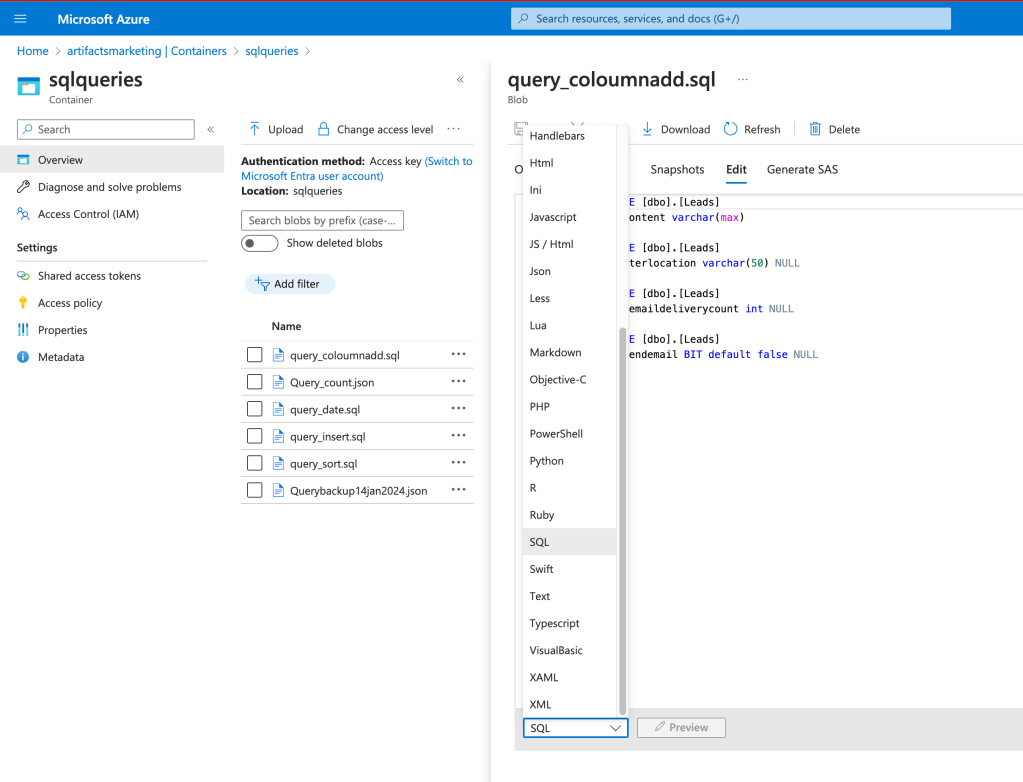Click the Access Control (IAM) people icon

tap(23, 214)
